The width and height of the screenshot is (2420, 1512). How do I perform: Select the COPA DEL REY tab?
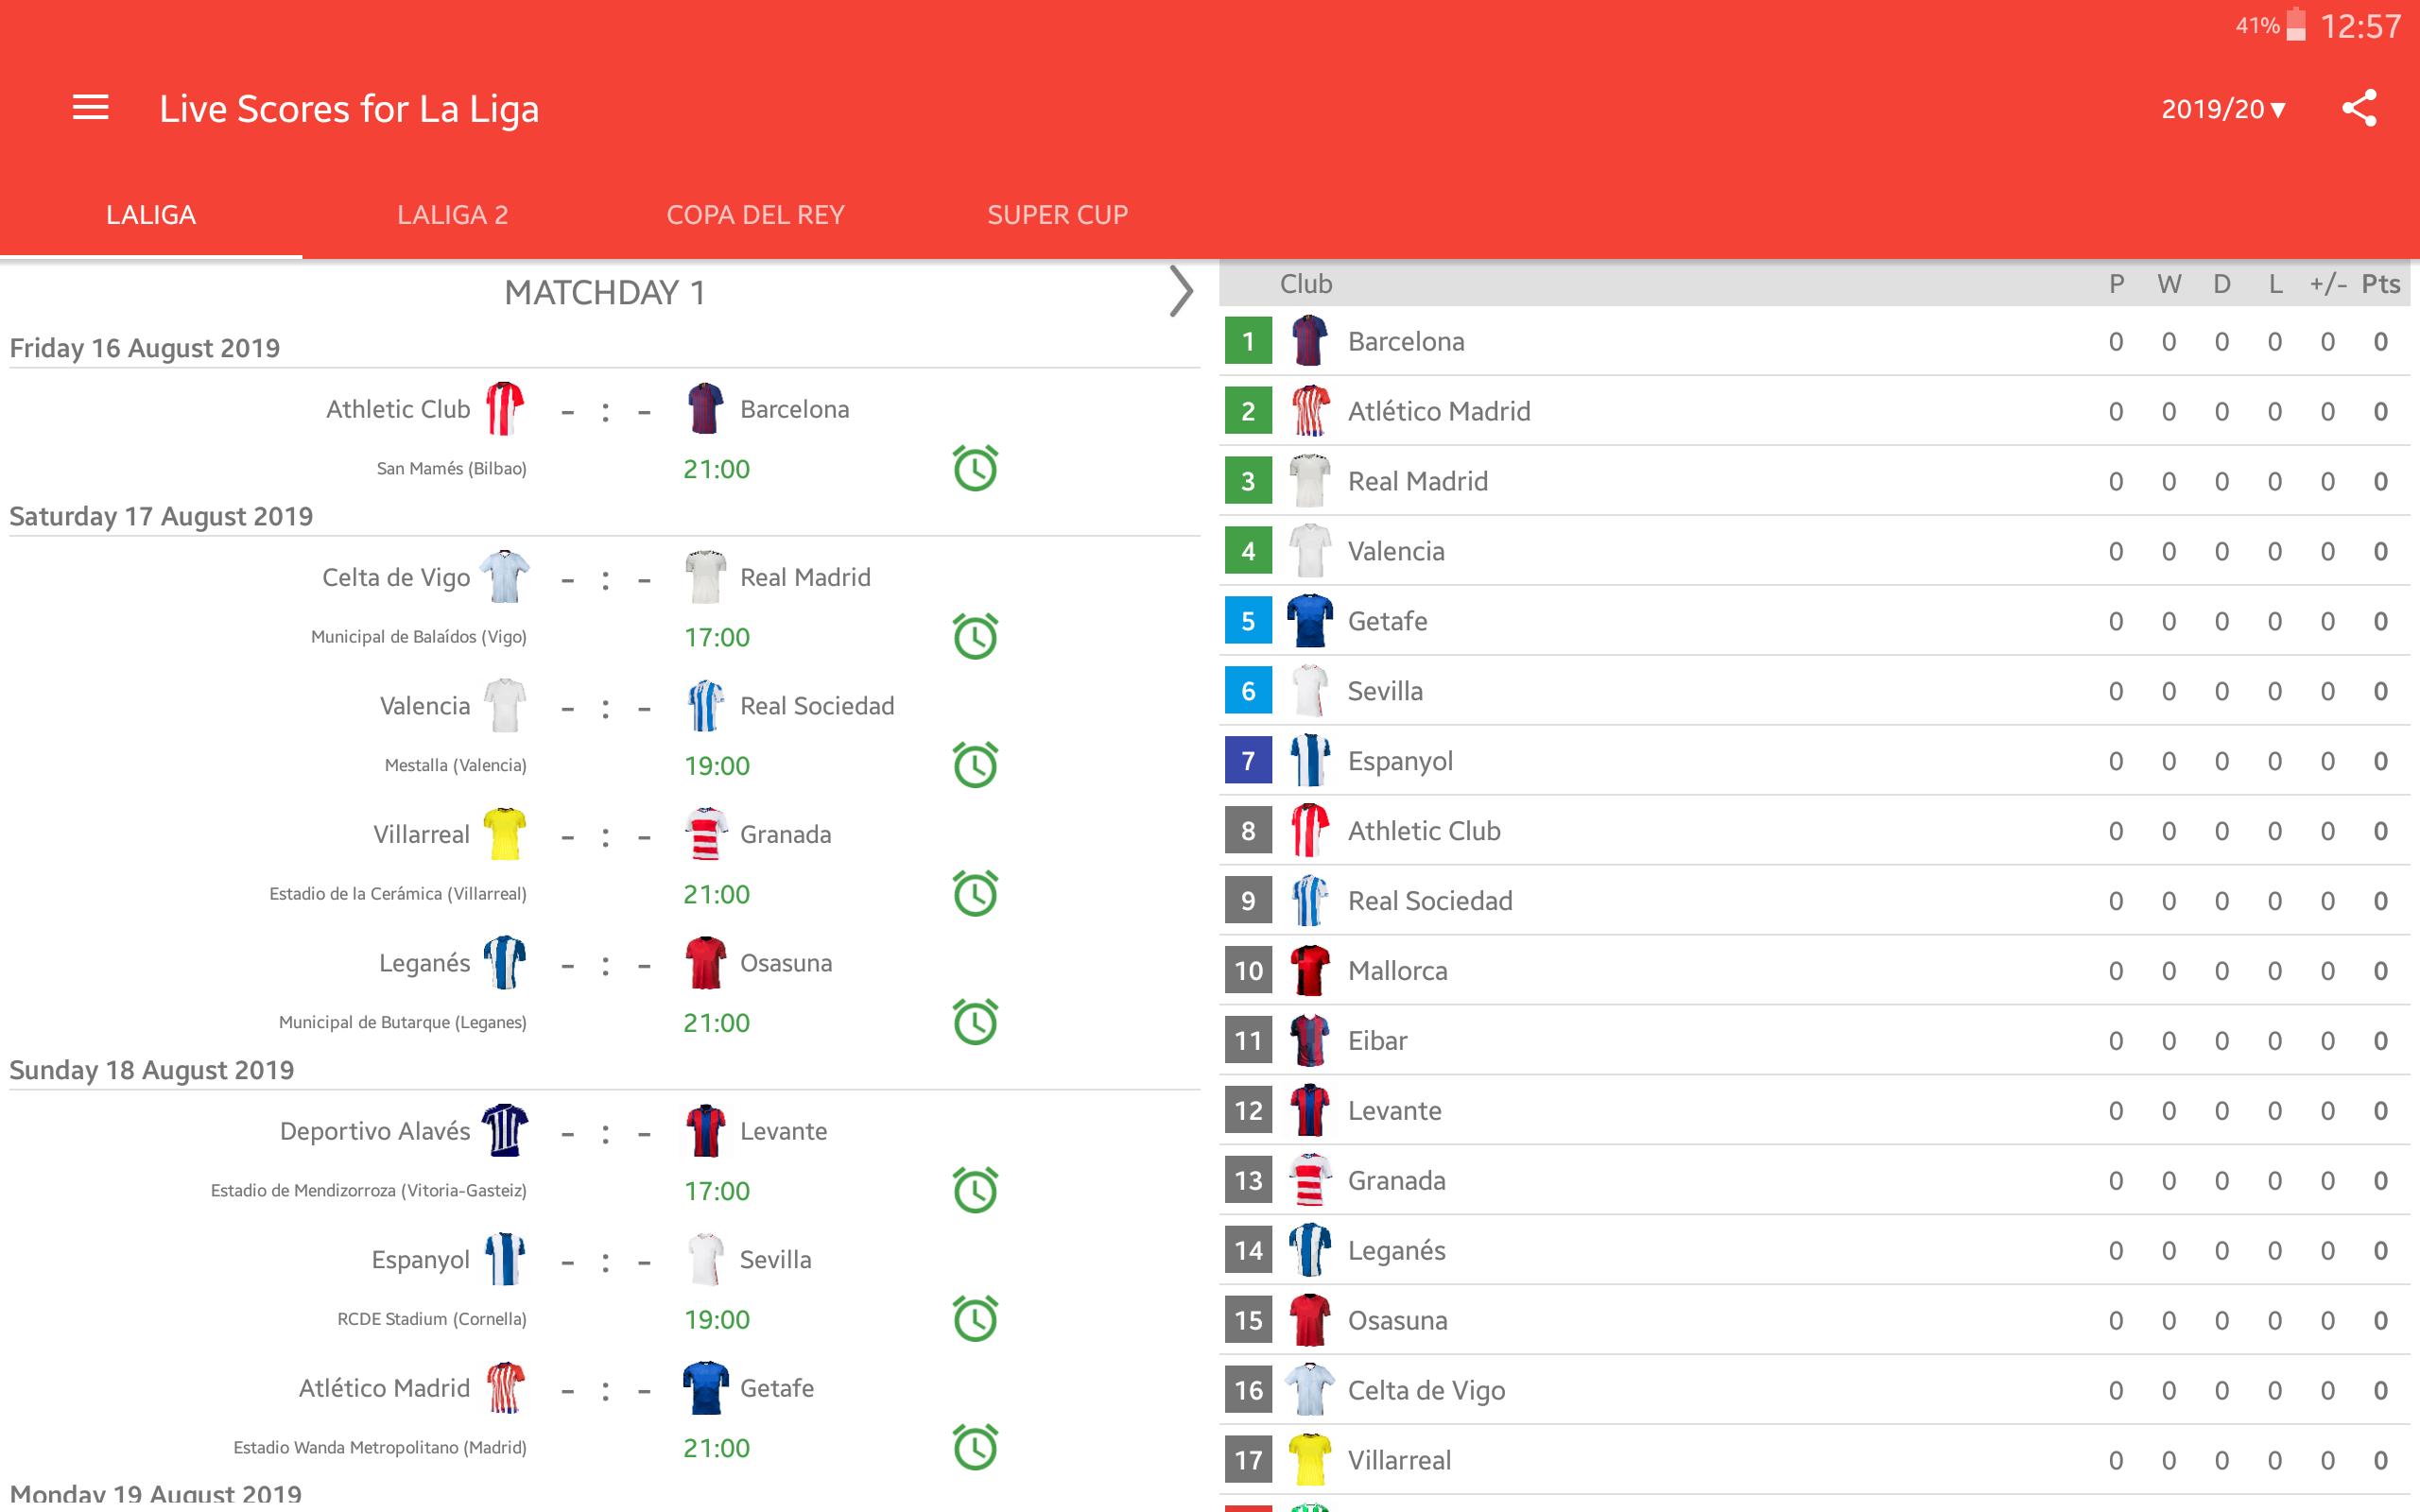coord(756,213)
